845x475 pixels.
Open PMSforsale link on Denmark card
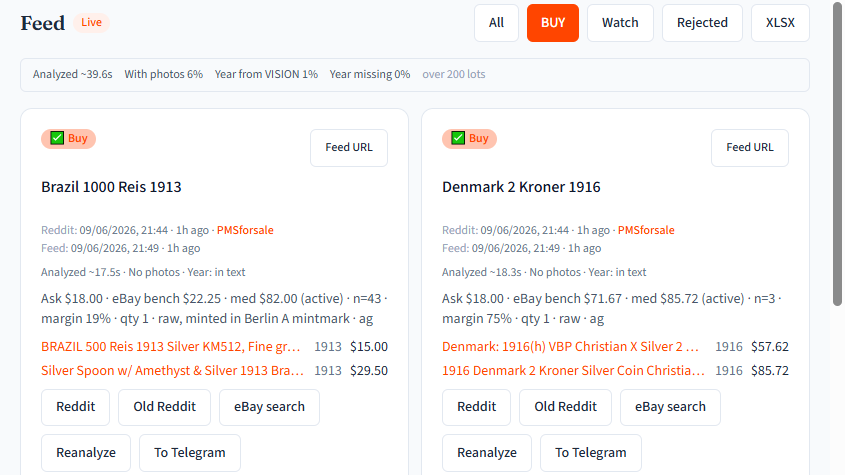(x=646, y=230)
